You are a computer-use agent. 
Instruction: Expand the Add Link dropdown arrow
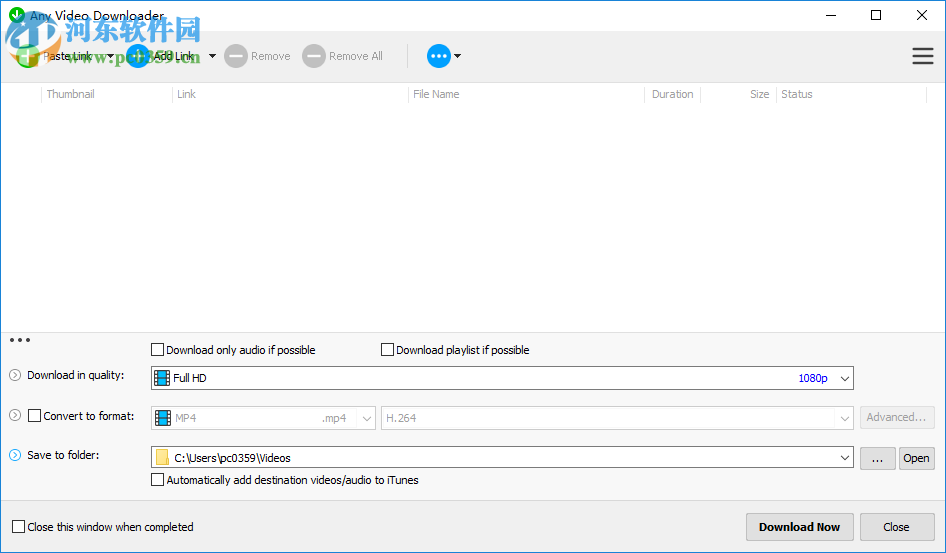point(212,56)
